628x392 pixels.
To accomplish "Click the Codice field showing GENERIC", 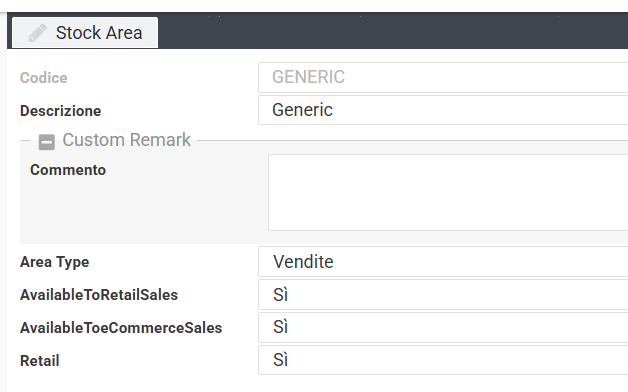I will [443, 77].
